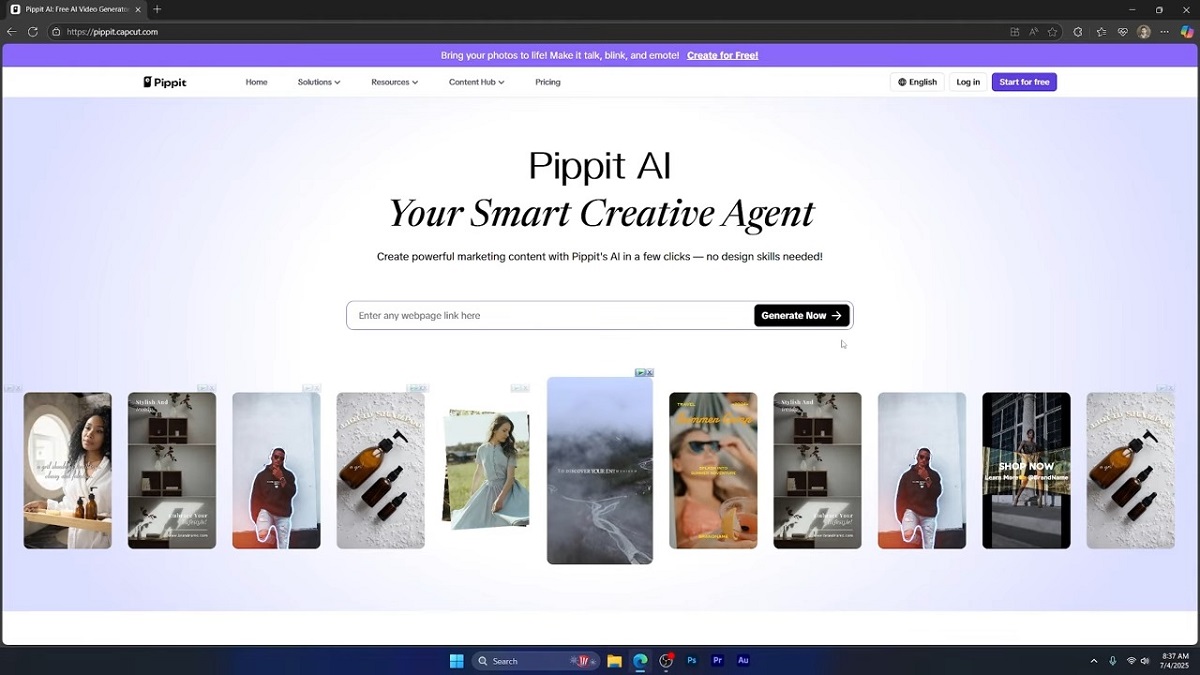View site info via the address bar lock icon
Image resolution: width=1200 pixels, height=675 pixels.
pos(57,32)
